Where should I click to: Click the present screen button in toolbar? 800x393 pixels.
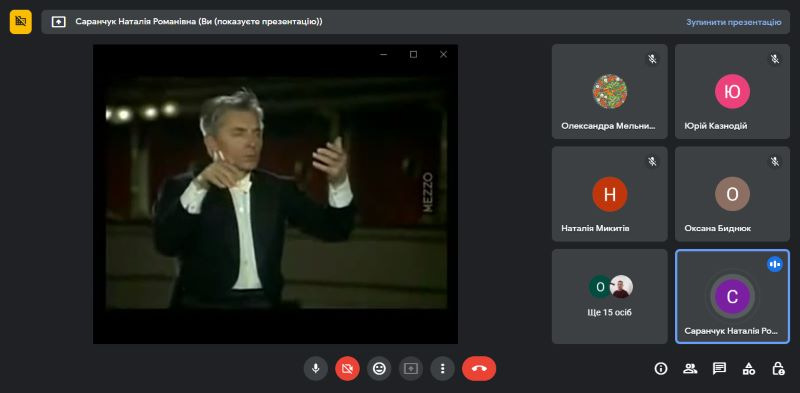411,369
